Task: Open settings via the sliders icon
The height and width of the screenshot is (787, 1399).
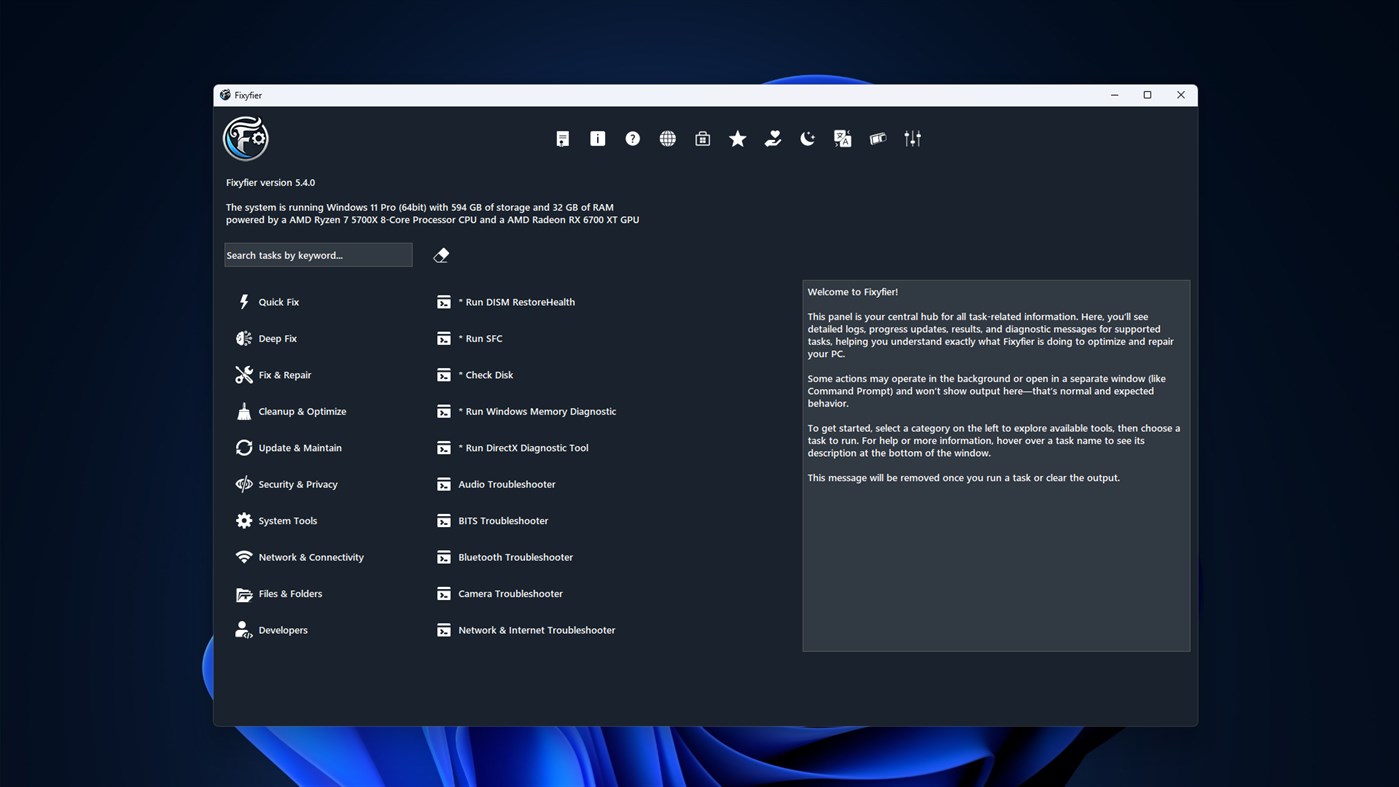Action: 913,139
